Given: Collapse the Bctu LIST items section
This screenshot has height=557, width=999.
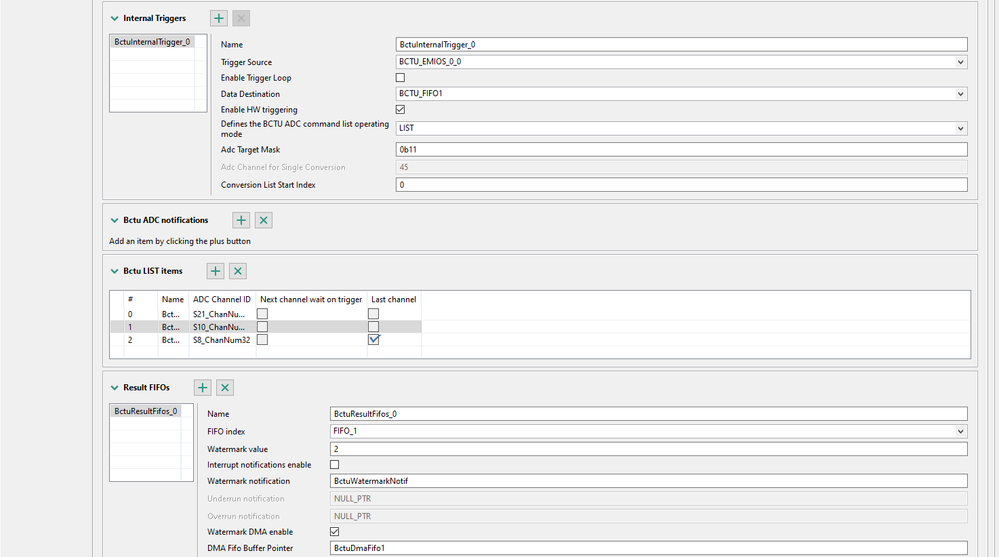Looking at the screenshot, I should point(115,271).
